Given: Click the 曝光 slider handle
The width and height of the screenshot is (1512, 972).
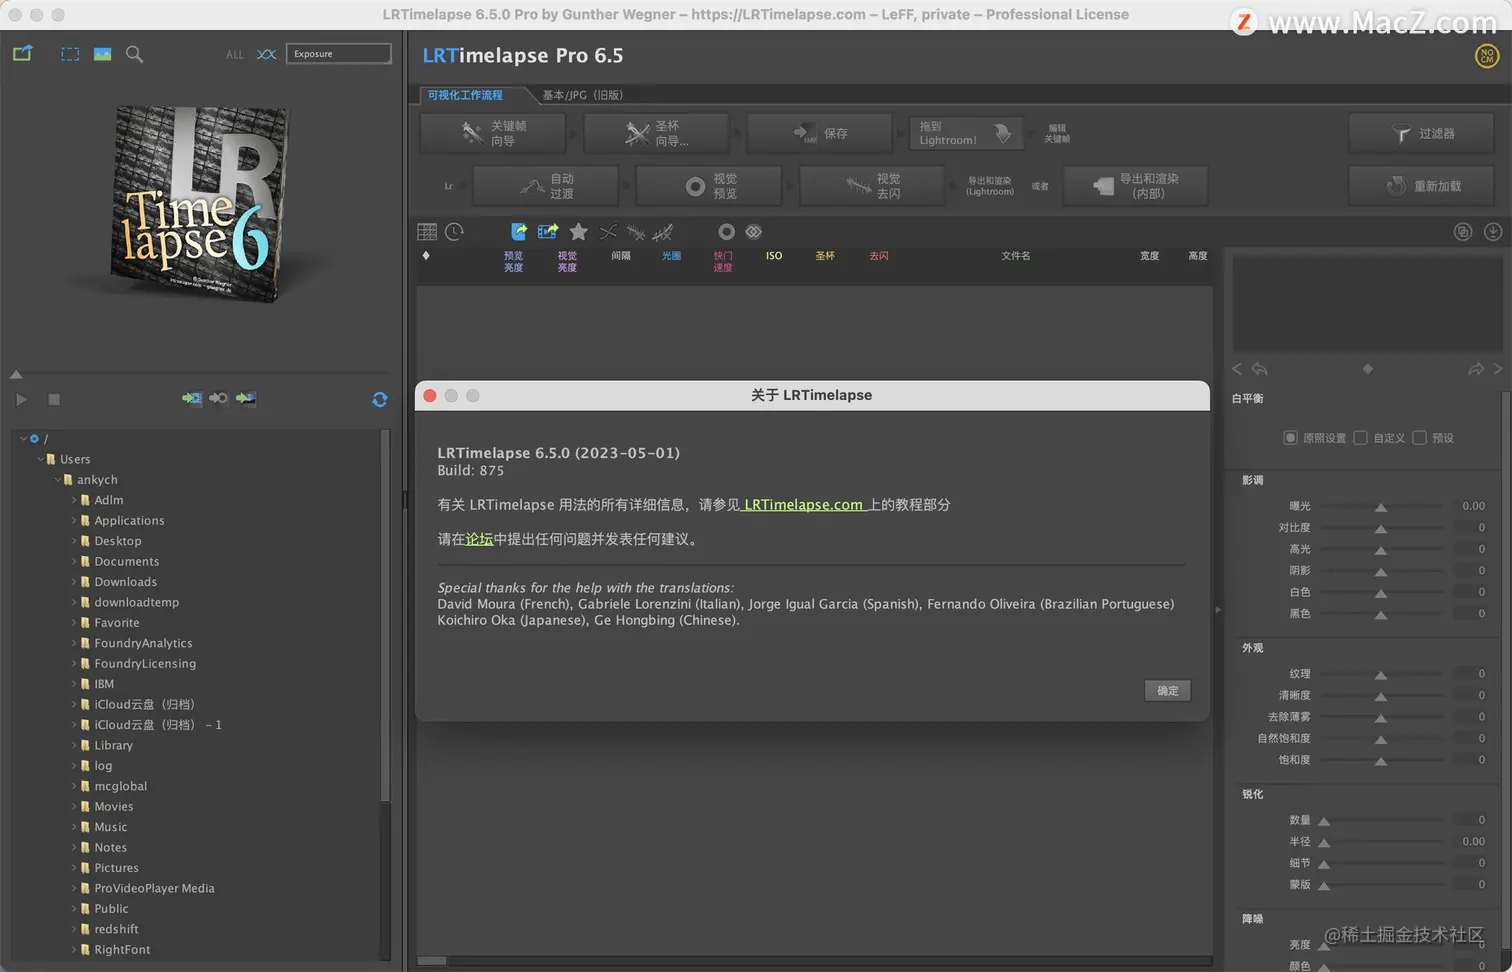Looking at the screenshot, I should coord(1381,507).
